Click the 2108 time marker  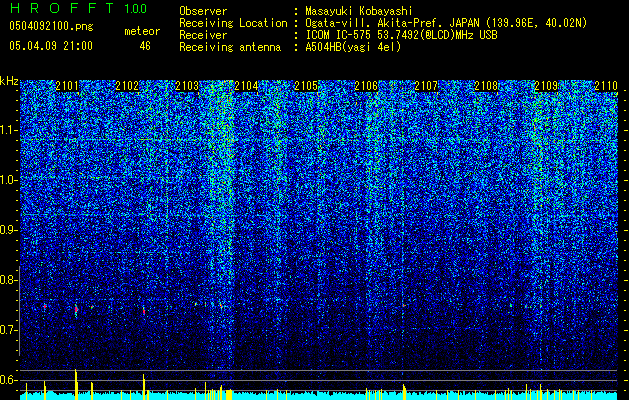[x=486, y=86]
